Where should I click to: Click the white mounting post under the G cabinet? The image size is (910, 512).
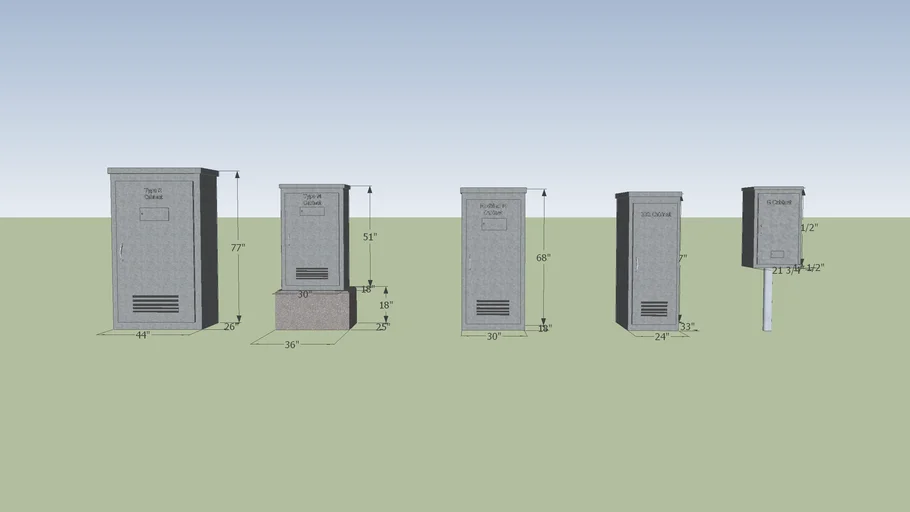(767, 299)
